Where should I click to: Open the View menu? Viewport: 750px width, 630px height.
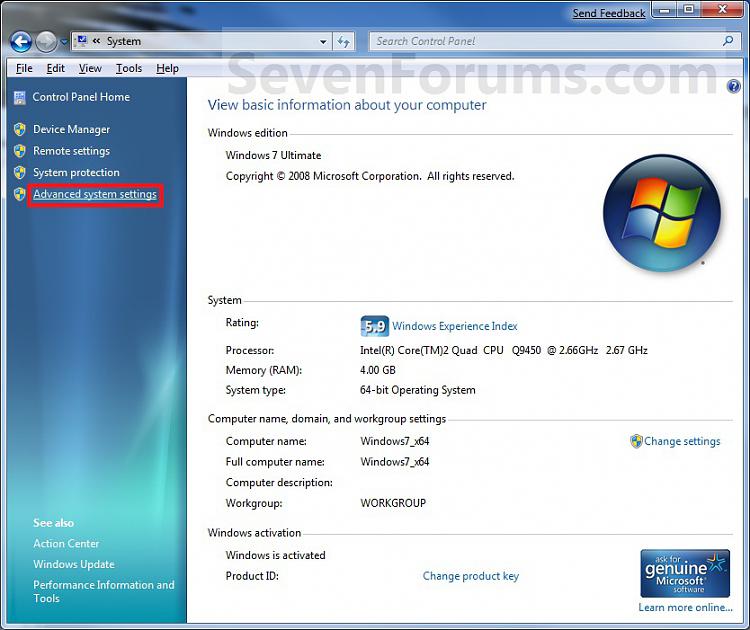coord(90,68)
